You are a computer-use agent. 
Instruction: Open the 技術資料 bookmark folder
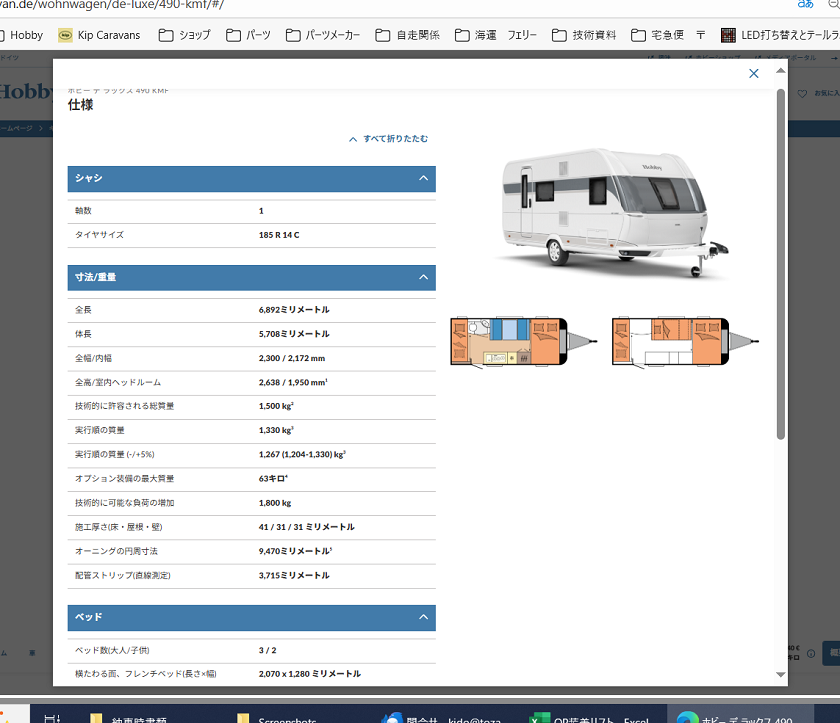tap(584, 35)
